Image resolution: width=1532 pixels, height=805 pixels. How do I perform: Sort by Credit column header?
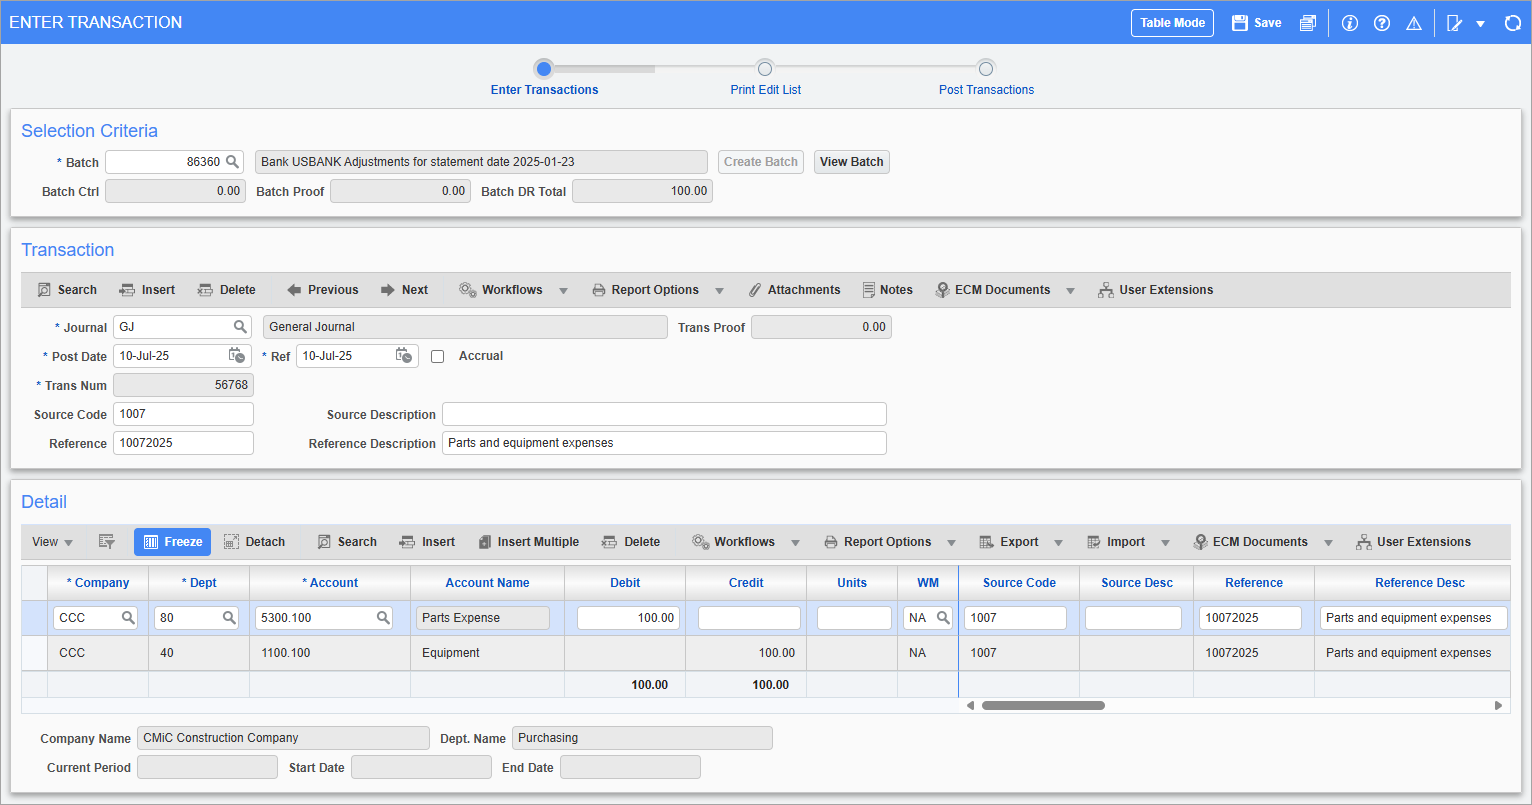pos(746,583)
